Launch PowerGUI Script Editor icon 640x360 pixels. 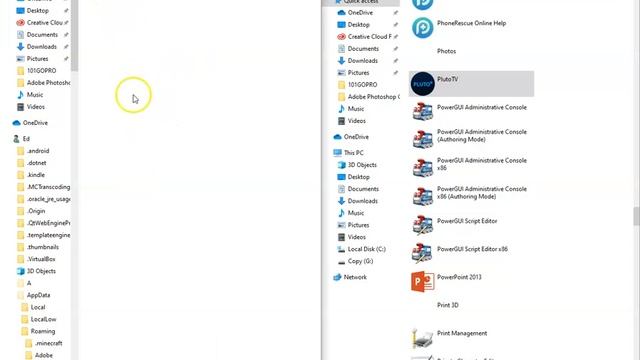point(422,225)
